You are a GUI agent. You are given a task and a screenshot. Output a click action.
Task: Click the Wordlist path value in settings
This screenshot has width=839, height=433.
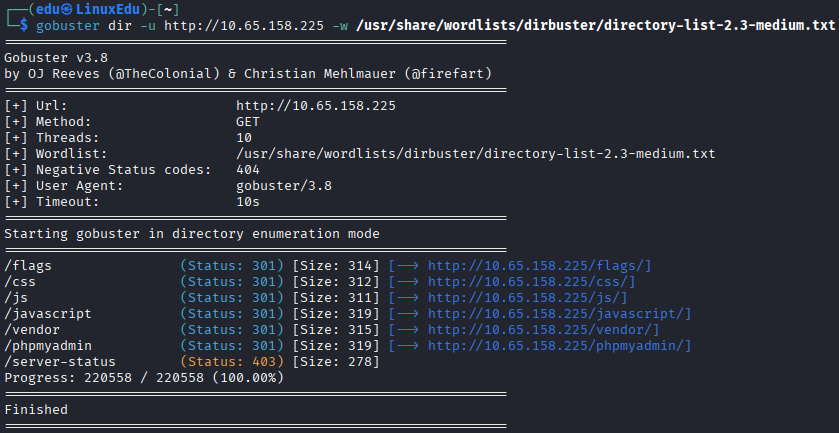tap(476, 154)
